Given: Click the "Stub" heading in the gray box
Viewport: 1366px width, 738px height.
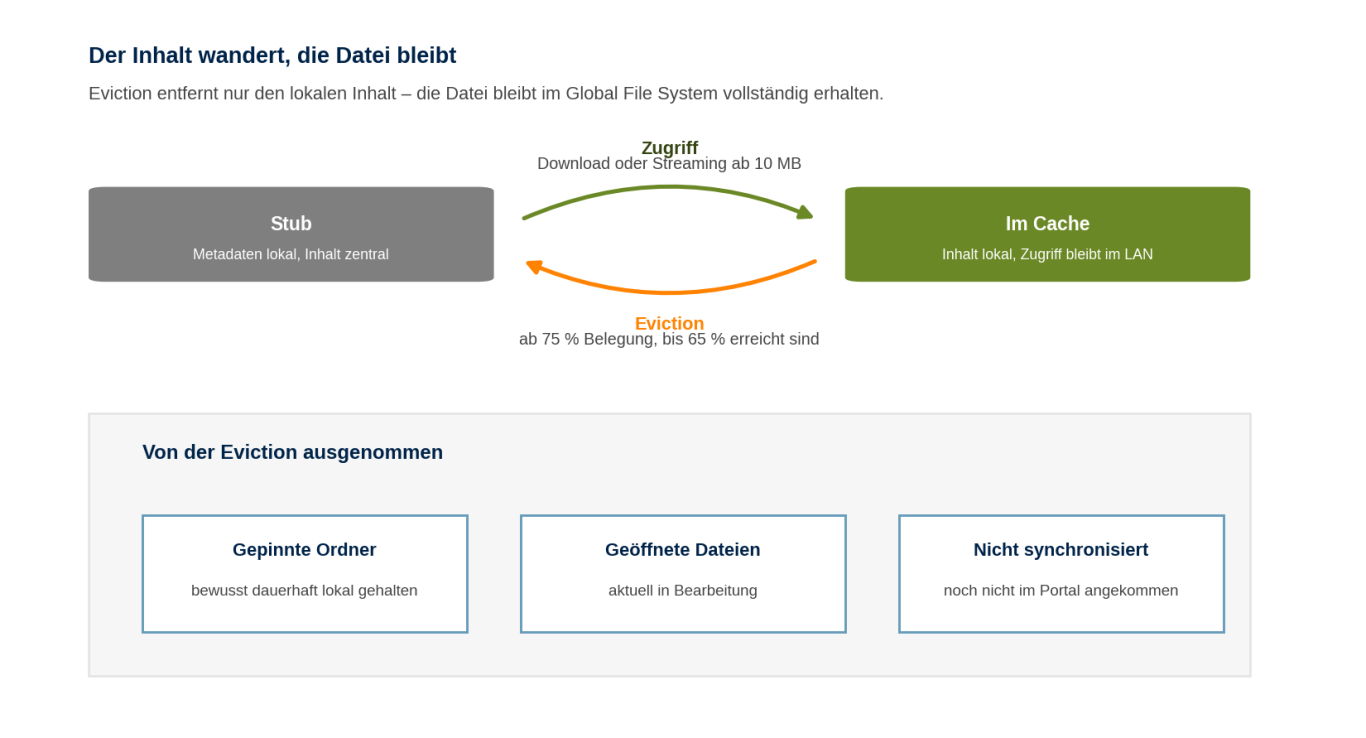Looking at the screenshot, I should click(291, 223).
